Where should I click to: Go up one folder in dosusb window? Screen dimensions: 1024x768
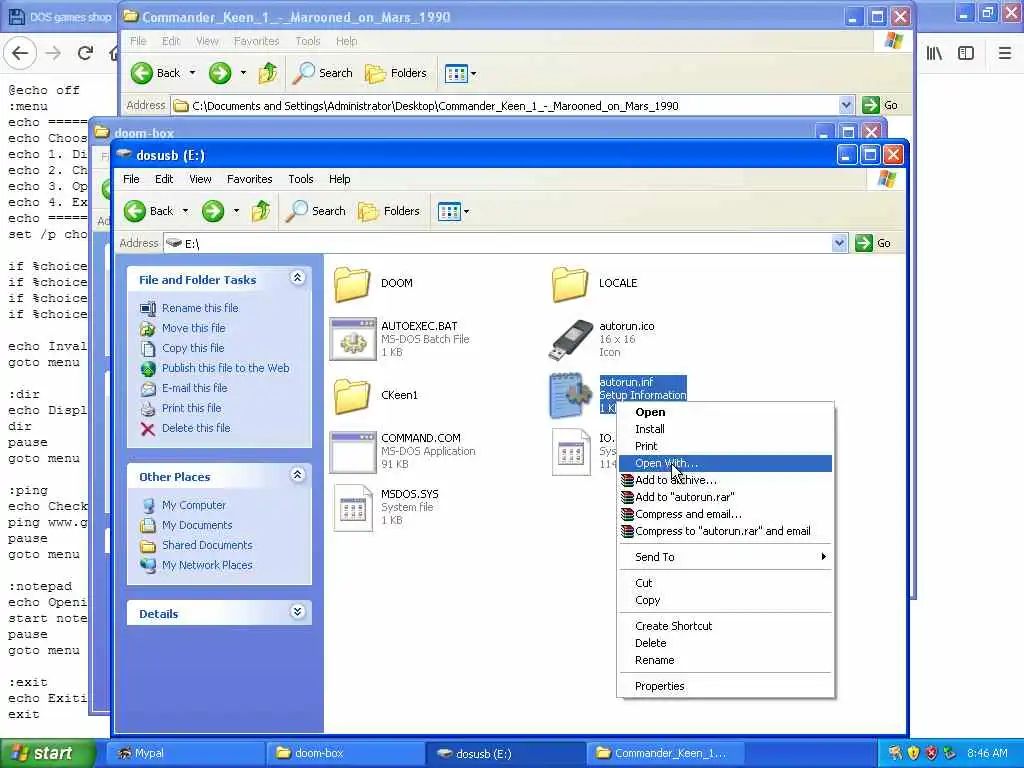[x=261, y=211]
